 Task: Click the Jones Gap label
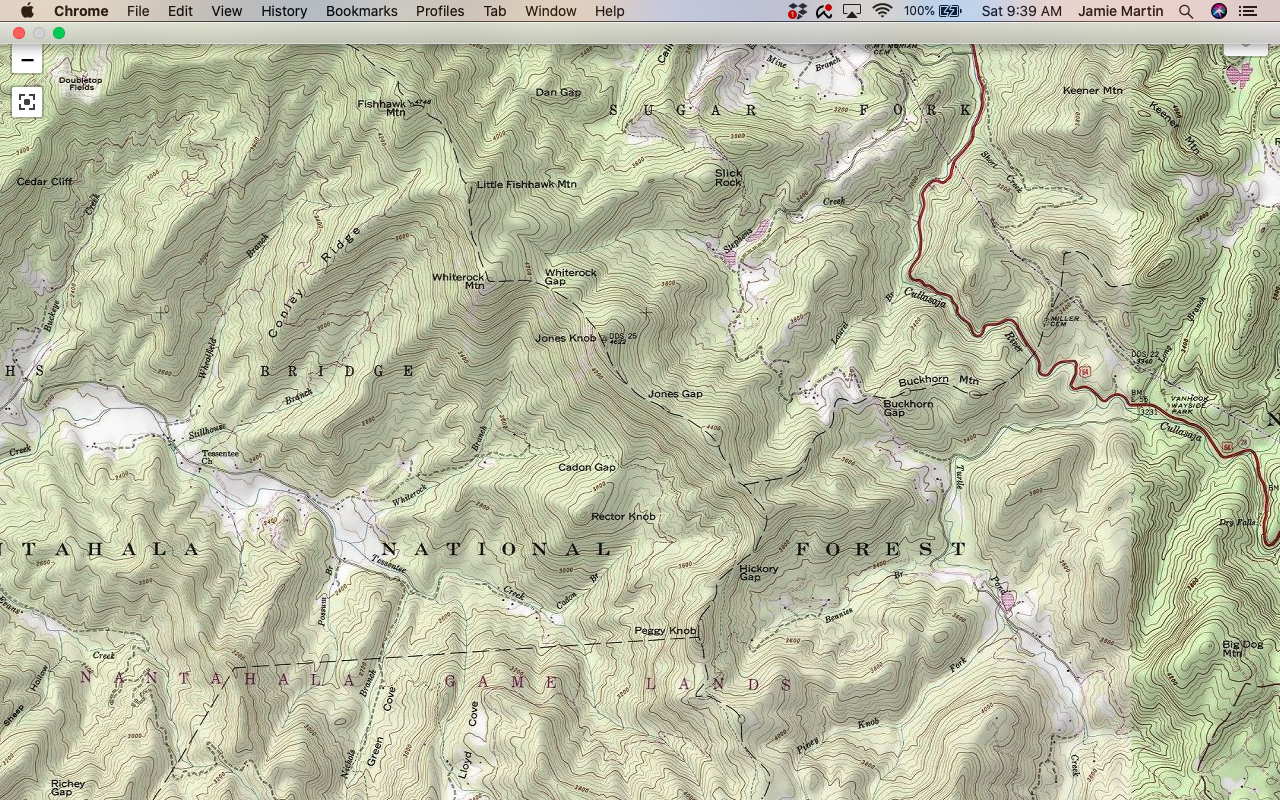(675, 394)
